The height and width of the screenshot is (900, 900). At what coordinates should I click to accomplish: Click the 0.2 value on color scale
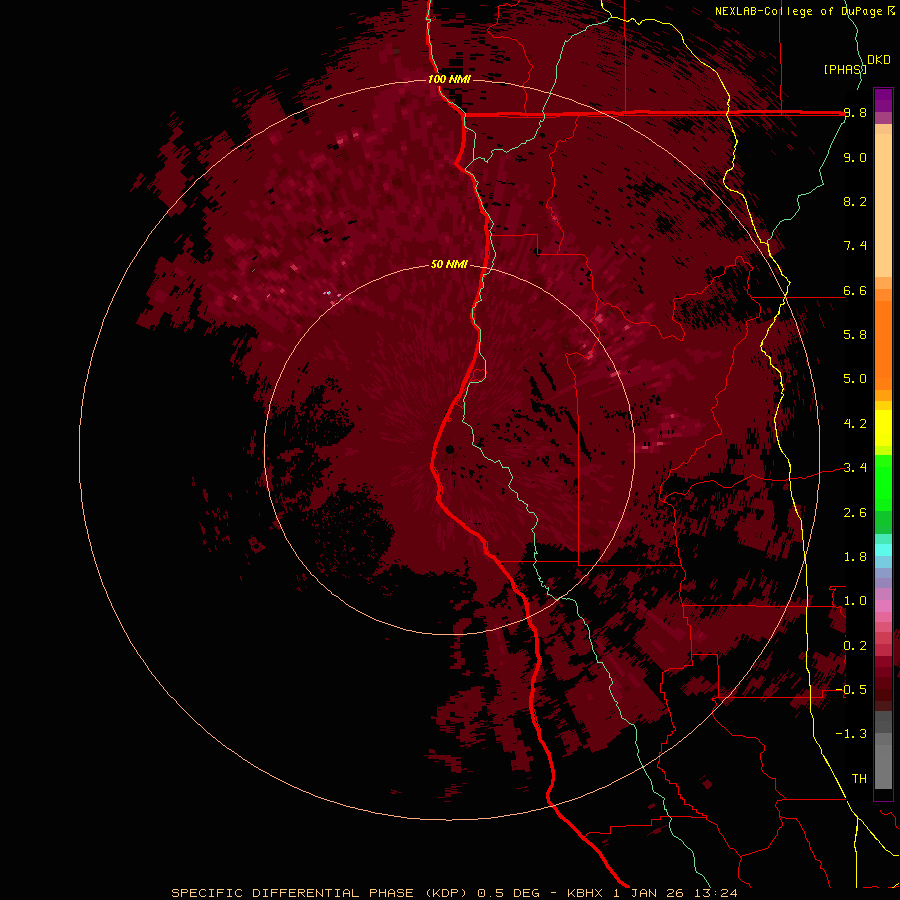tap(855, 646)
